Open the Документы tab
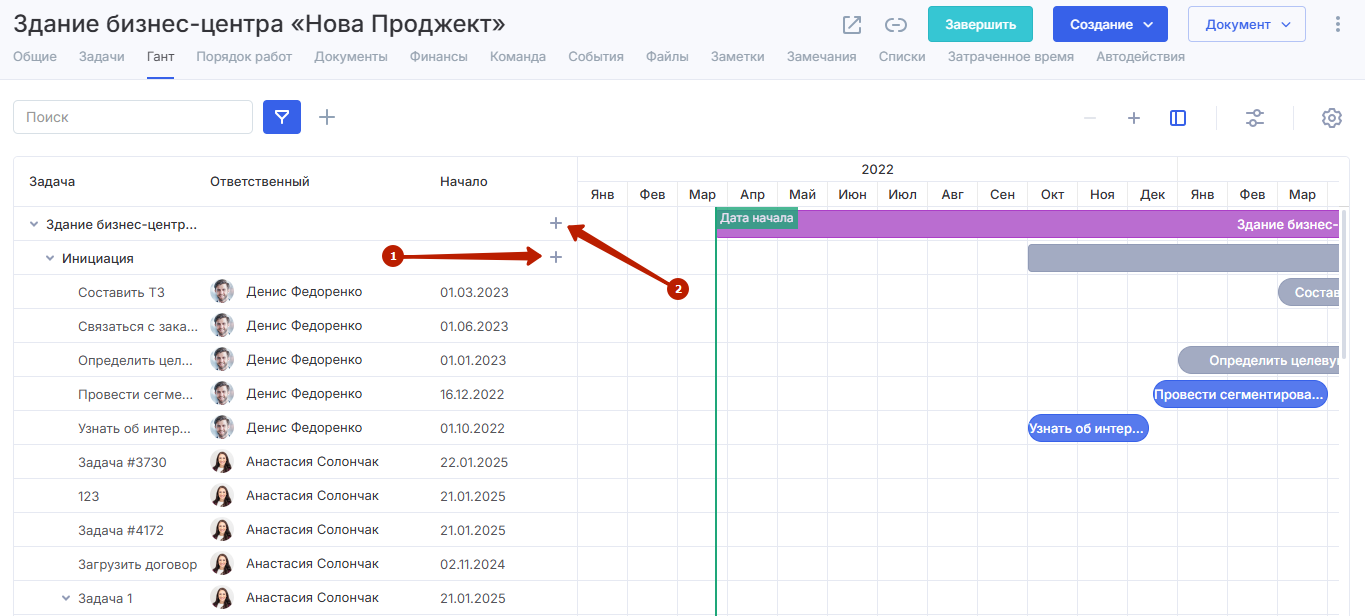Screen dimensions: 1365x616 click(351, 57)
